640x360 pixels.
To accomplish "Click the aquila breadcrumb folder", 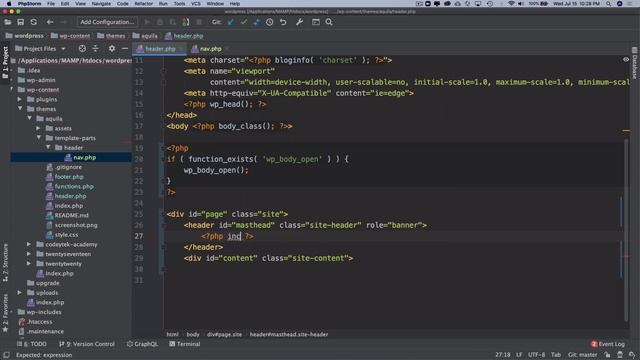I will (x=145, y=36).
